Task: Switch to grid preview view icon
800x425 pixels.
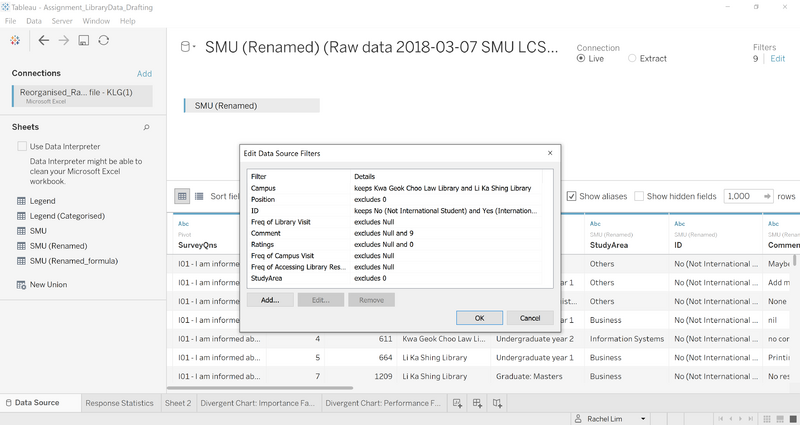Action: [x=182, y=196]
